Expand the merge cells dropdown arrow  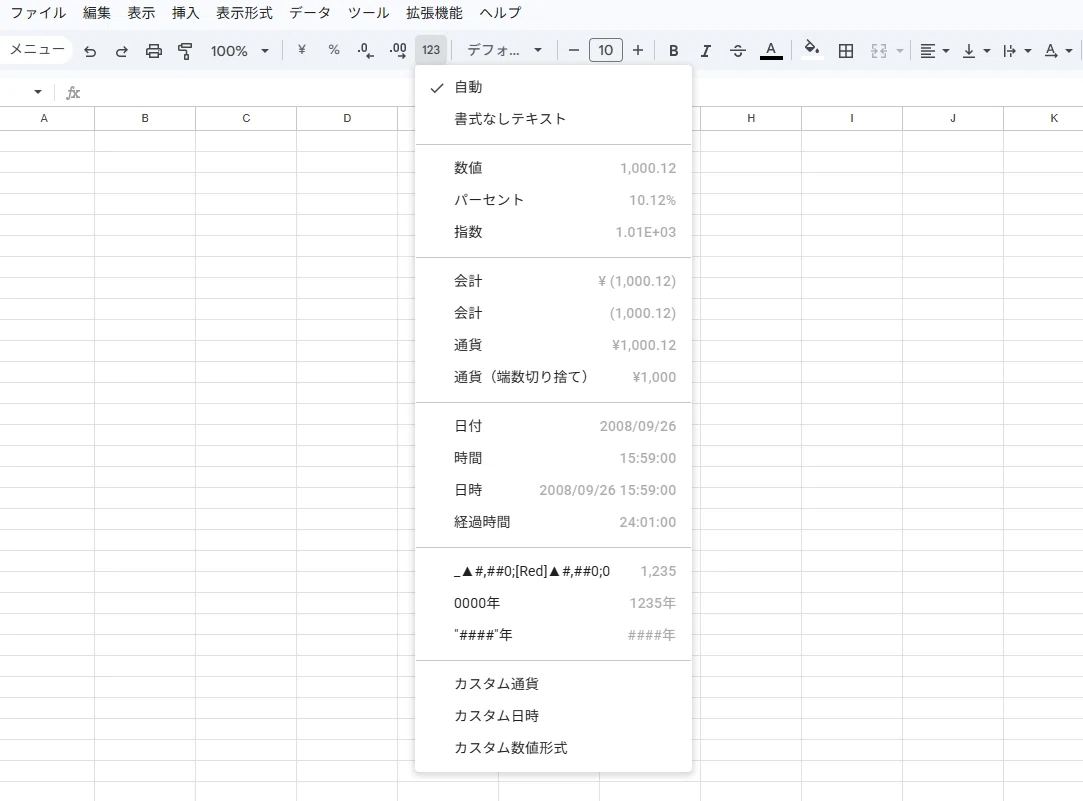tap(900, 51)
